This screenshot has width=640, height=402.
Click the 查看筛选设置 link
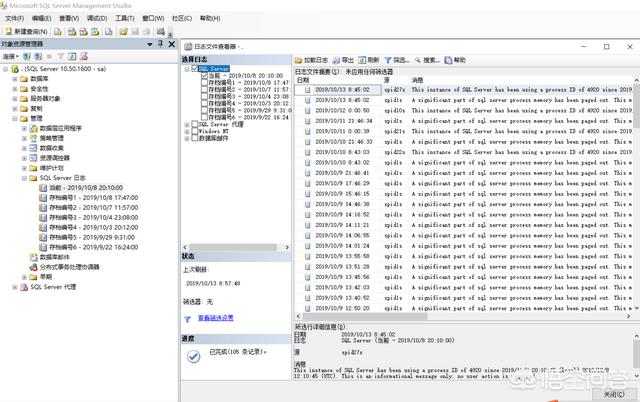[x=216, y=318]
